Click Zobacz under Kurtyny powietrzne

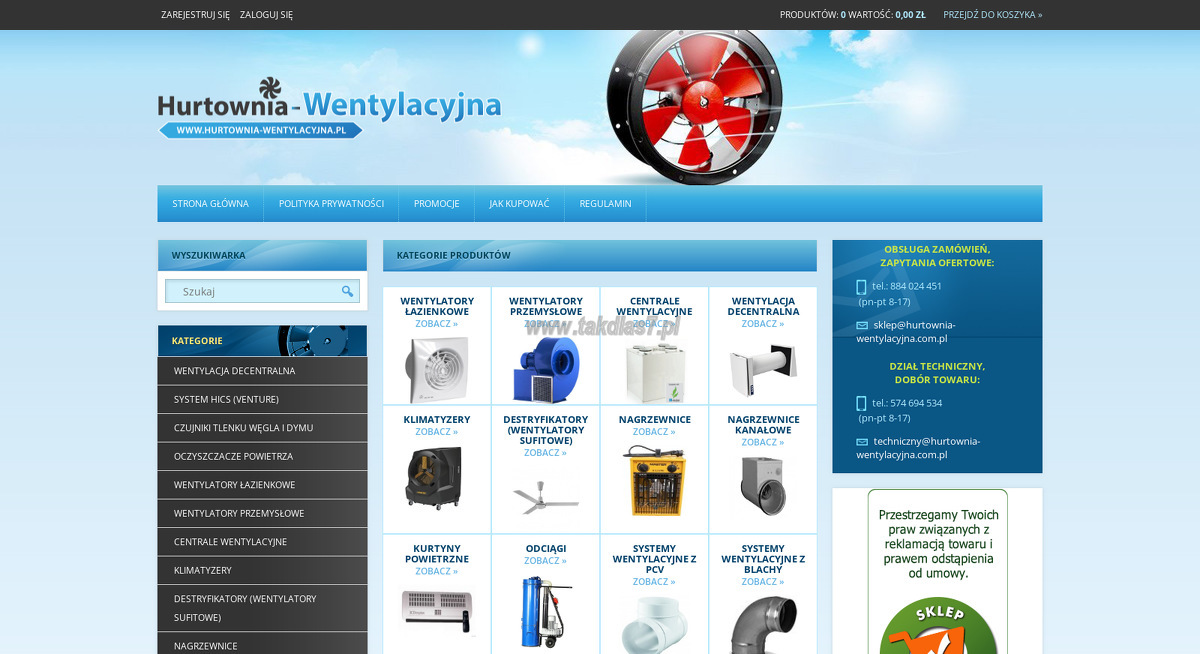point(437,571)
